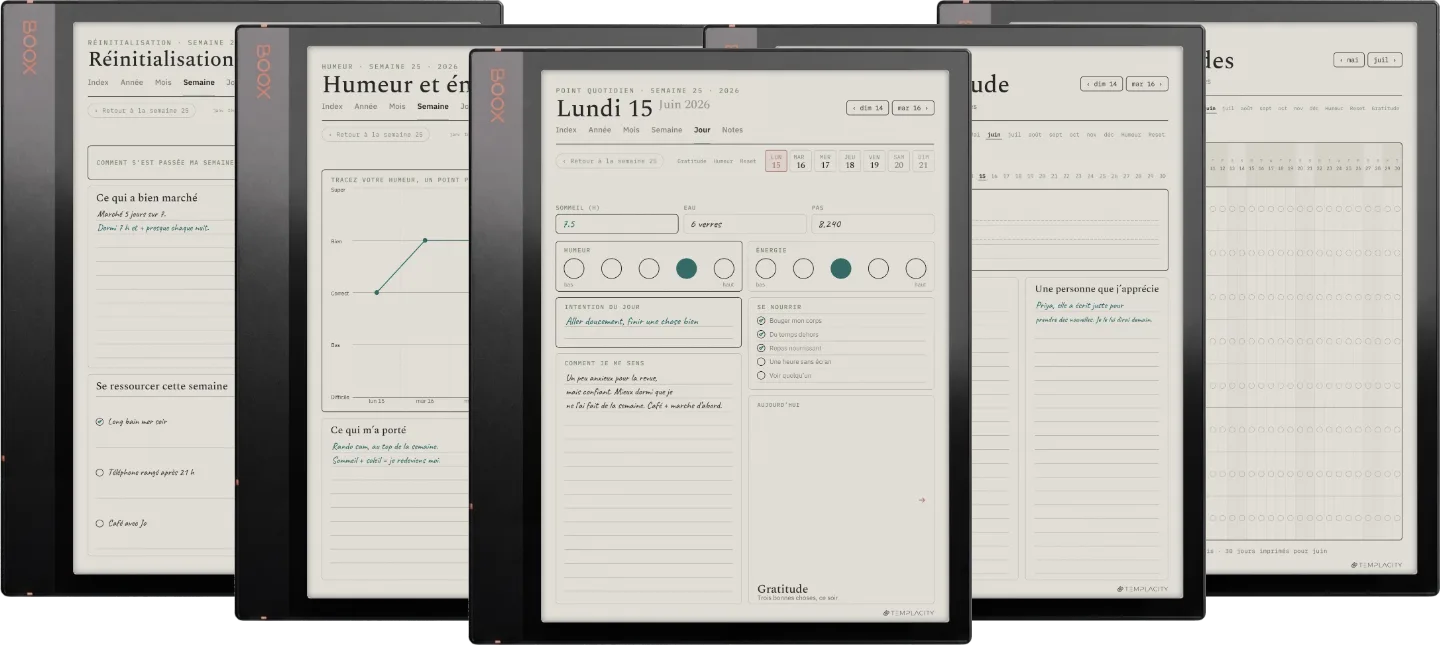Click the first mood chart point at the Correct level
Screen dimensions: 1440x646
point(376,293)
